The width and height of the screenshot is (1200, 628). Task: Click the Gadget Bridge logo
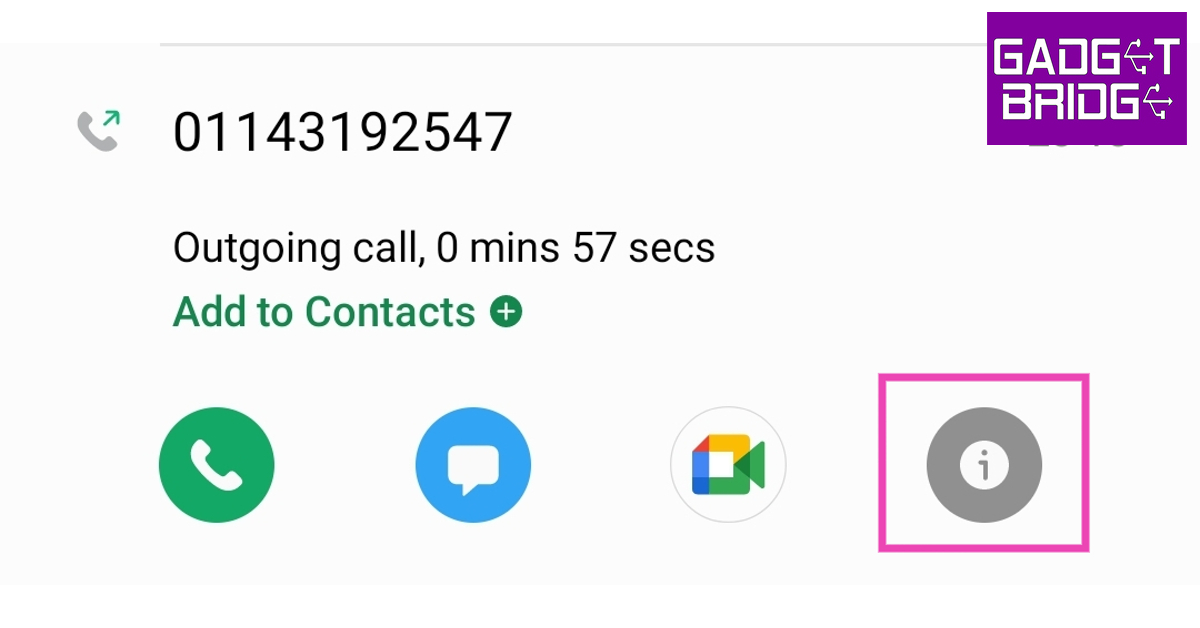point(1086,78)
